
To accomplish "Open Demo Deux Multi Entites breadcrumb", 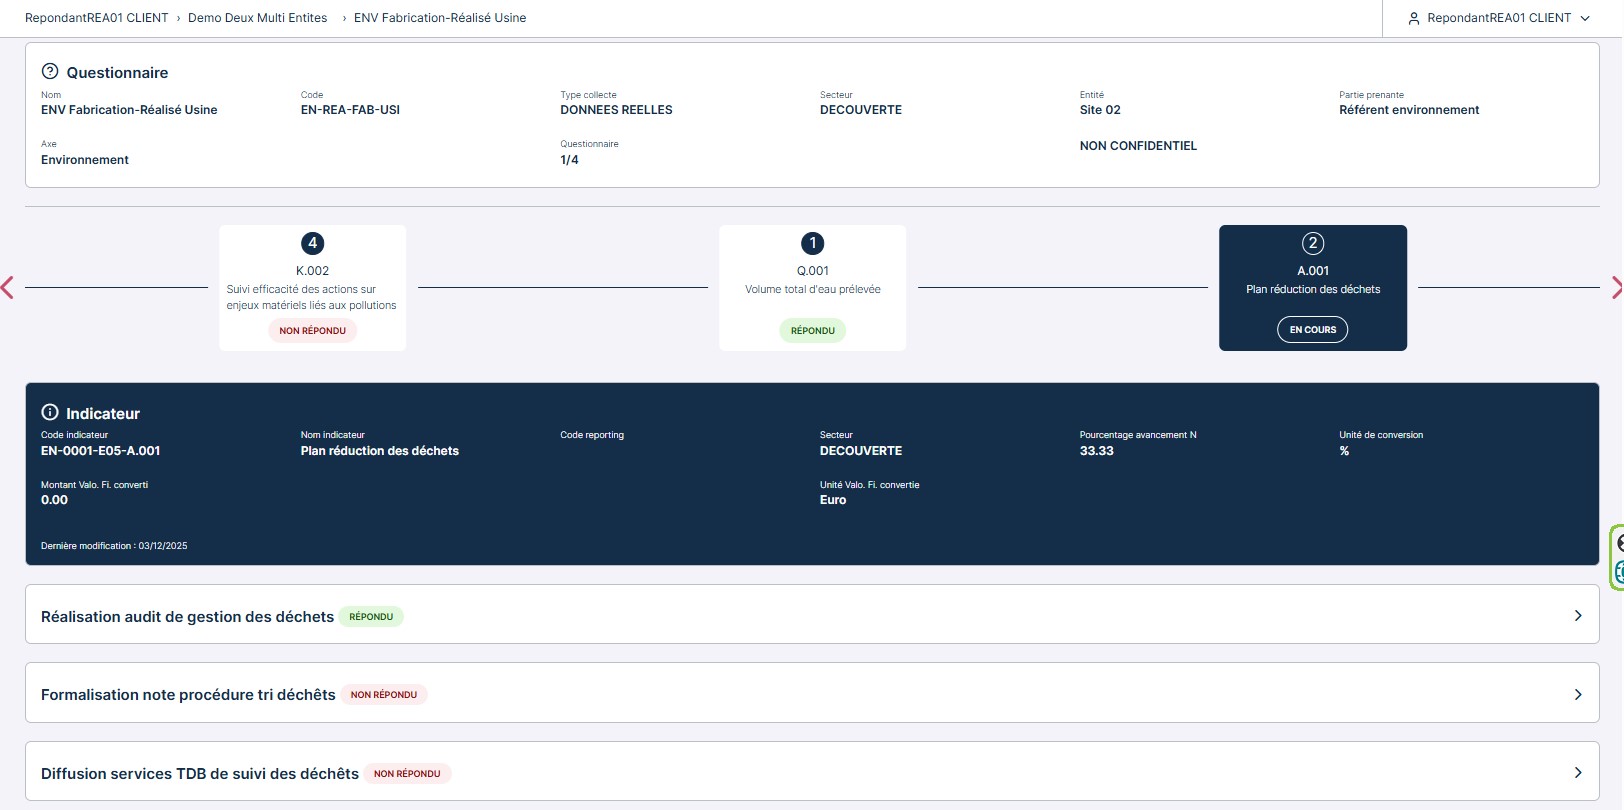I will click(x=258, y=18).
